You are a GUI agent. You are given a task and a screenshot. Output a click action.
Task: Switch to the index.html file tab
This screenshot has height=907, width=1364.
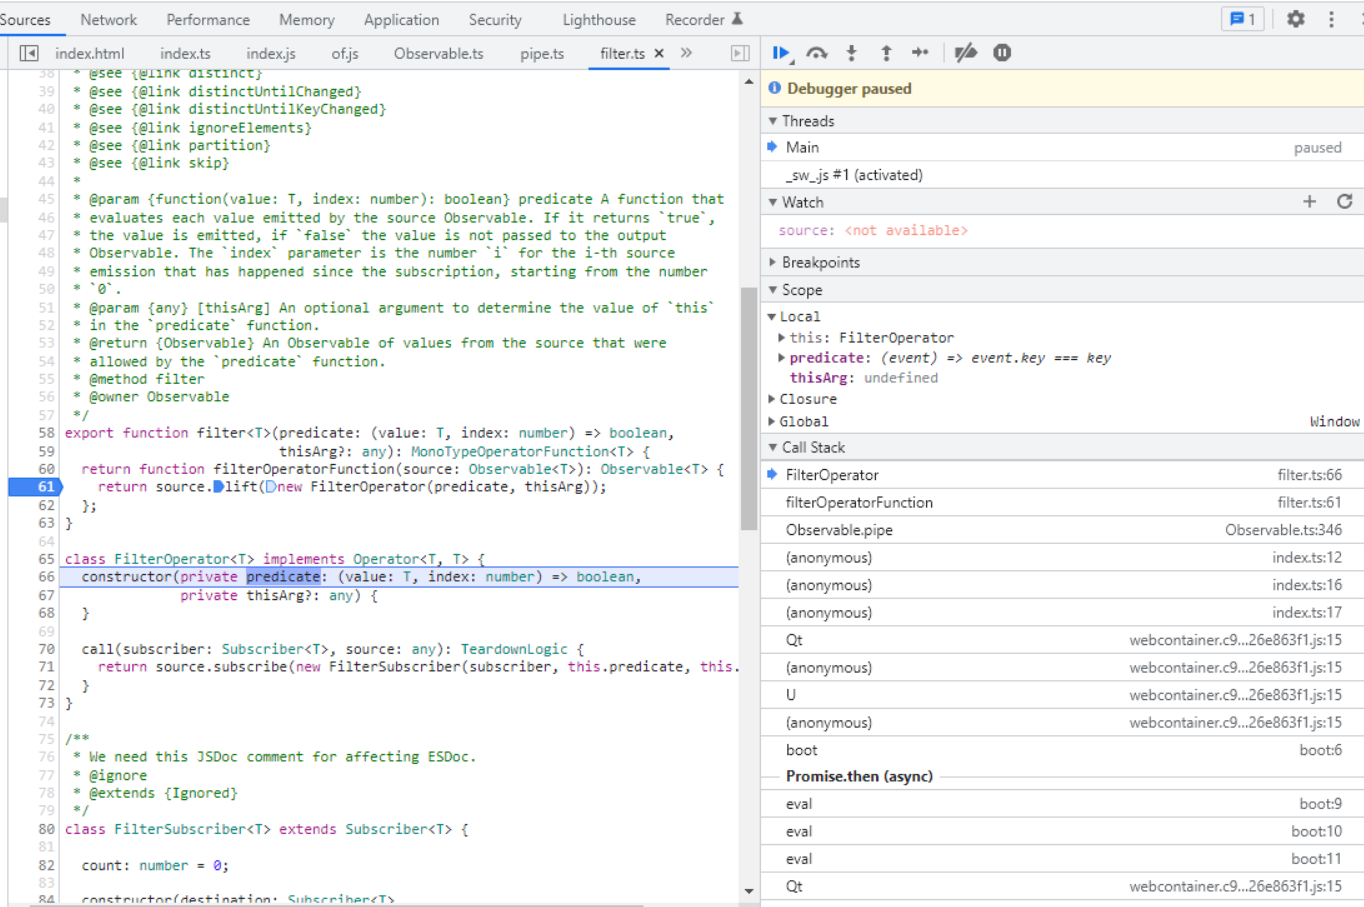[90, 54]
